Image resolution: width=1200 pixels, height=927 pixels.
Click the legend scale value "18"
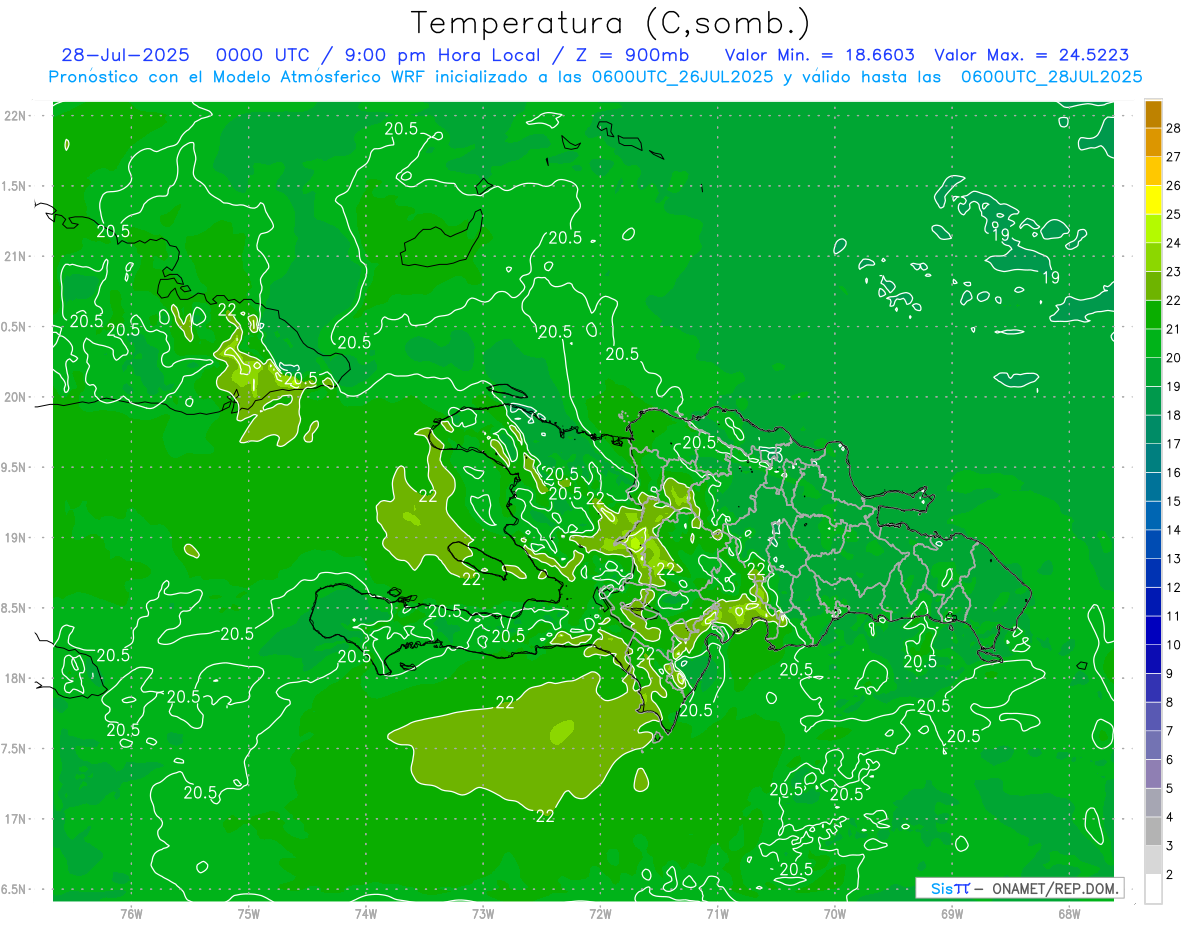[1173, 415]
